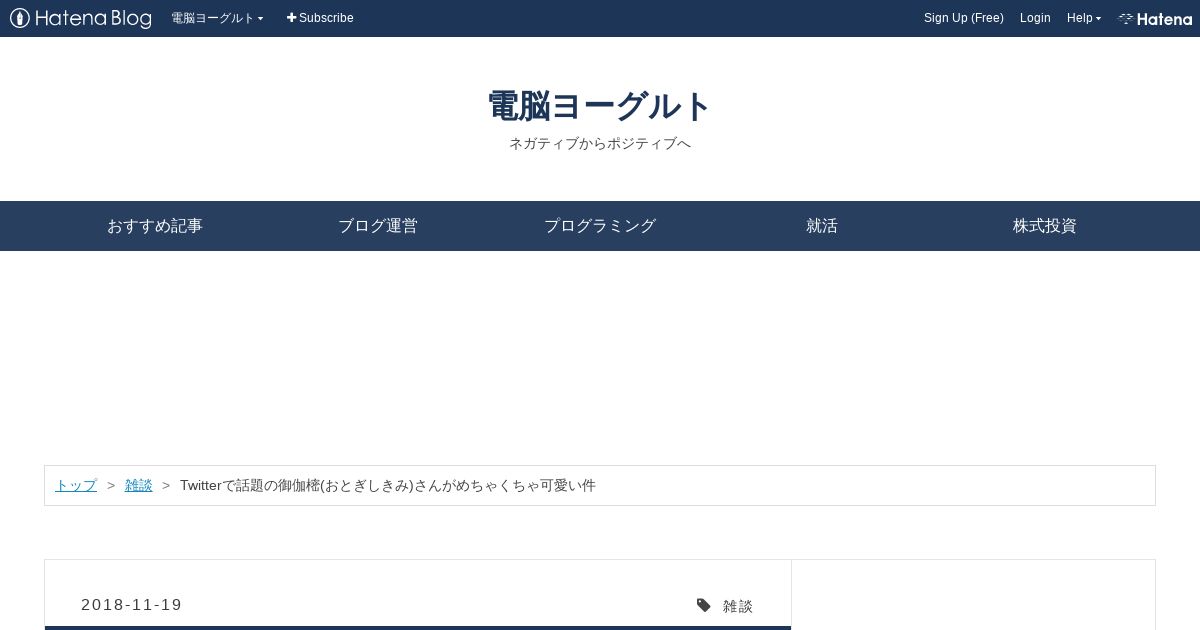1200x630 pixels.
Task: Select the ブログ運営 menu item
Action: 377,226
